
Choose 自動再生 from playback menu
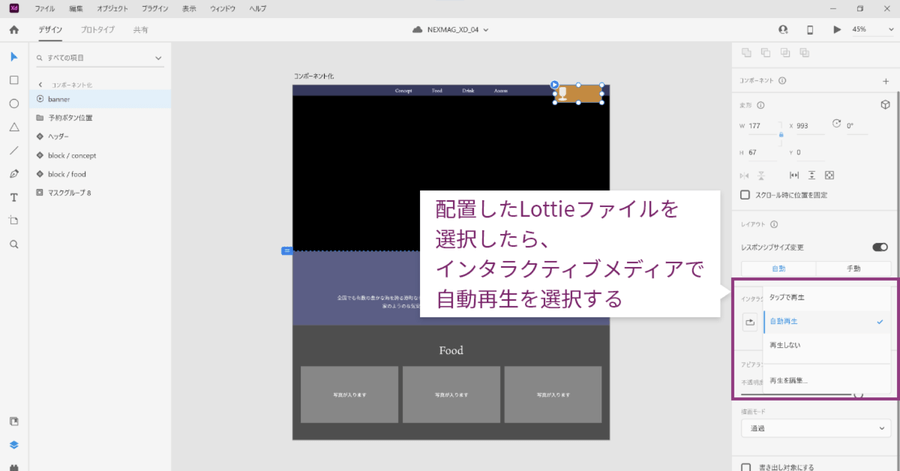click(x=826, y=322)
